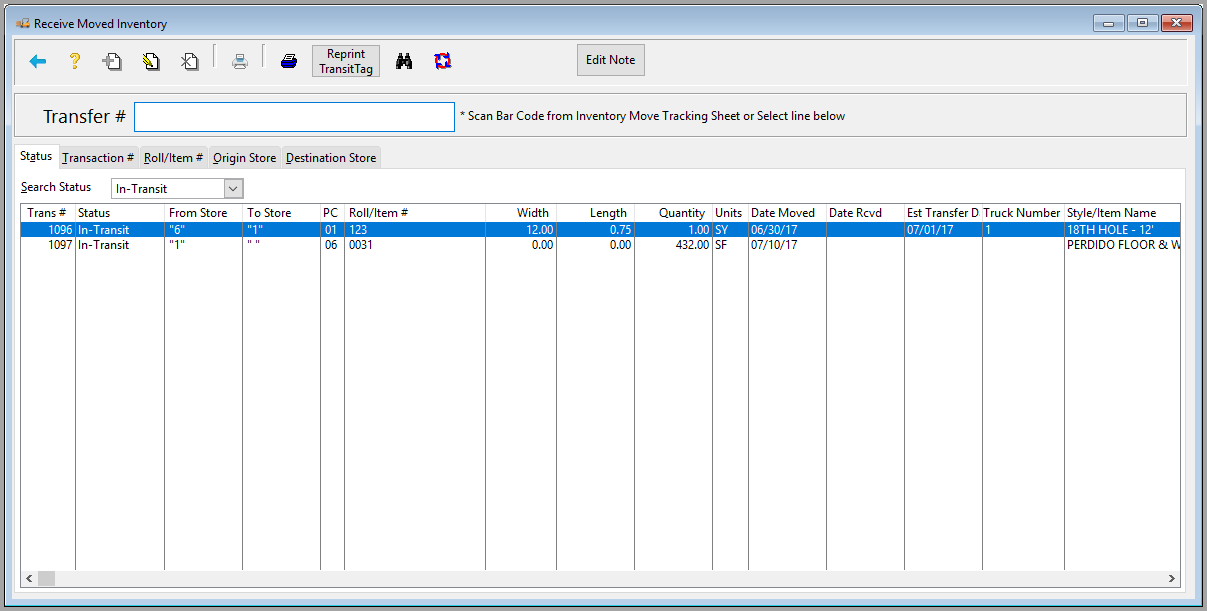The width and height of the screenshot is (1207, 611).
Task: Click the Truck Number column header
Action: [1021, 213]
